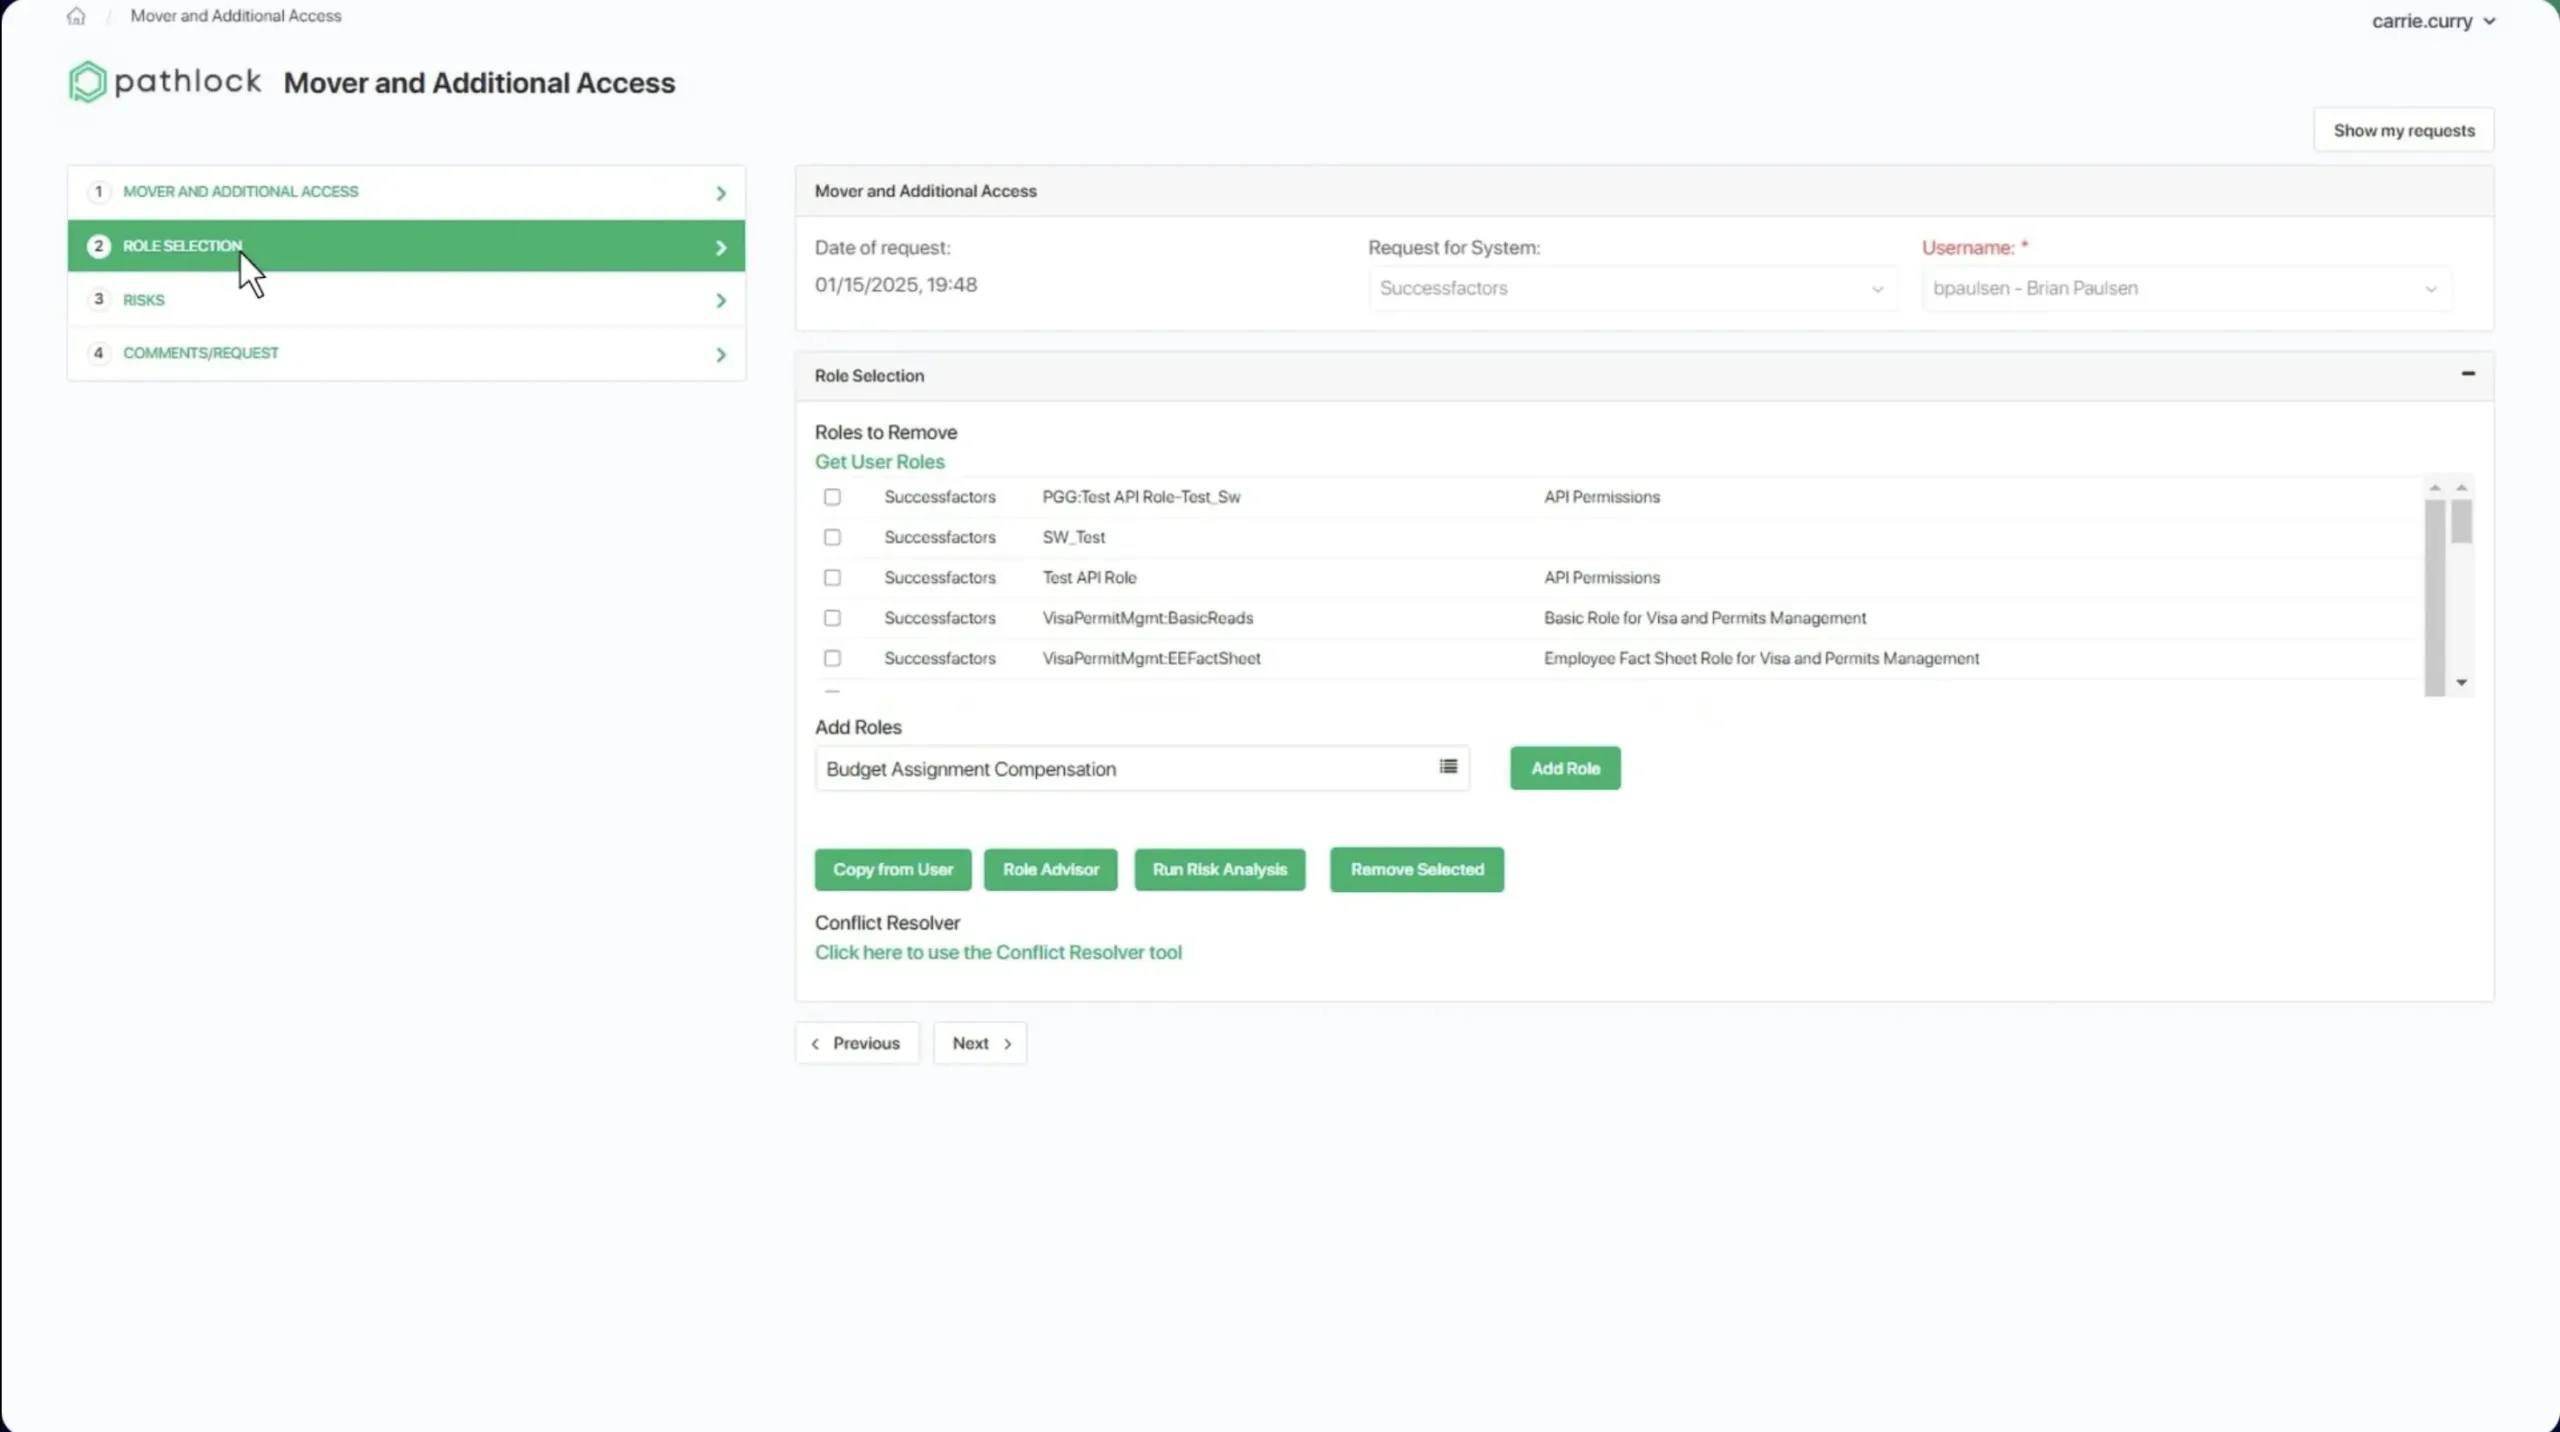2560x1432 pixels.
Task: Click the chevron next to Role Selection step
Action: click(x=721, y=246)
